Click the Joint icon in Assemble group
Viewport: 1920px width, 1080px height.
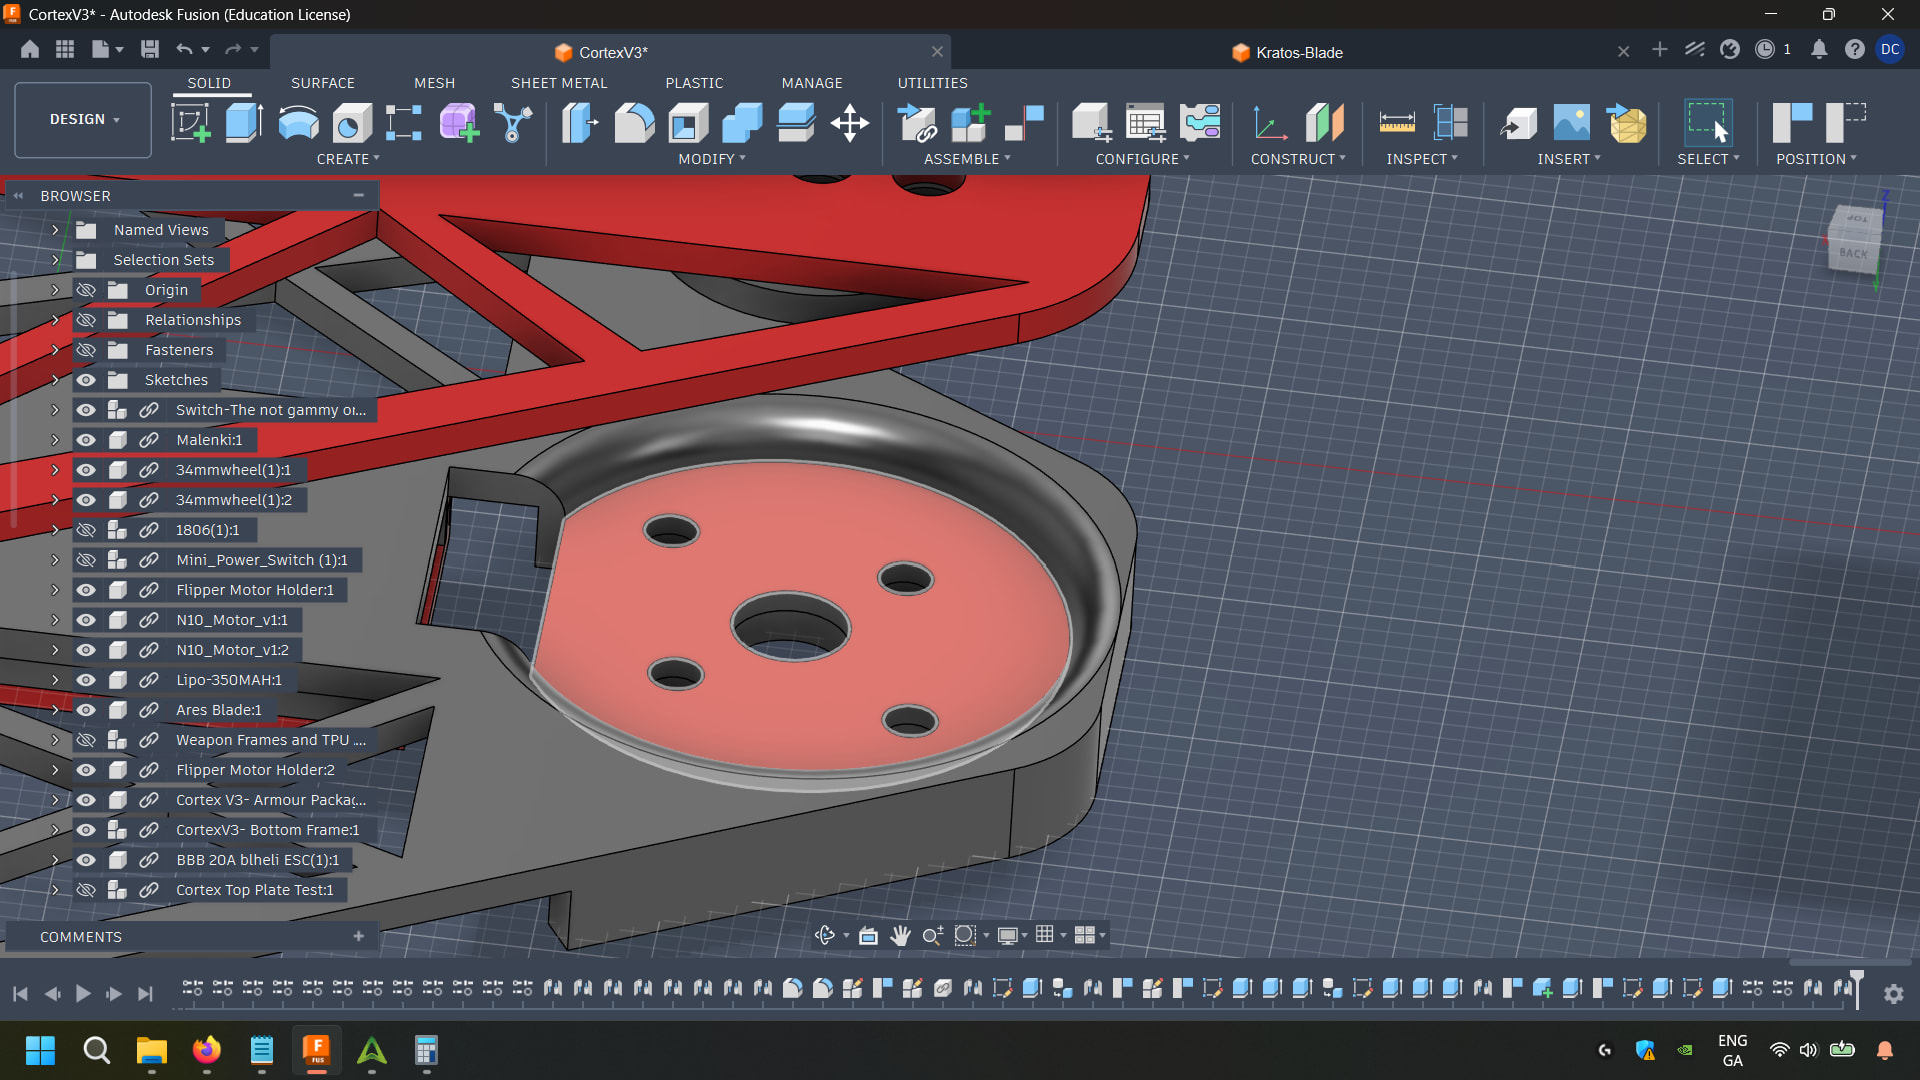point(1024,123)
